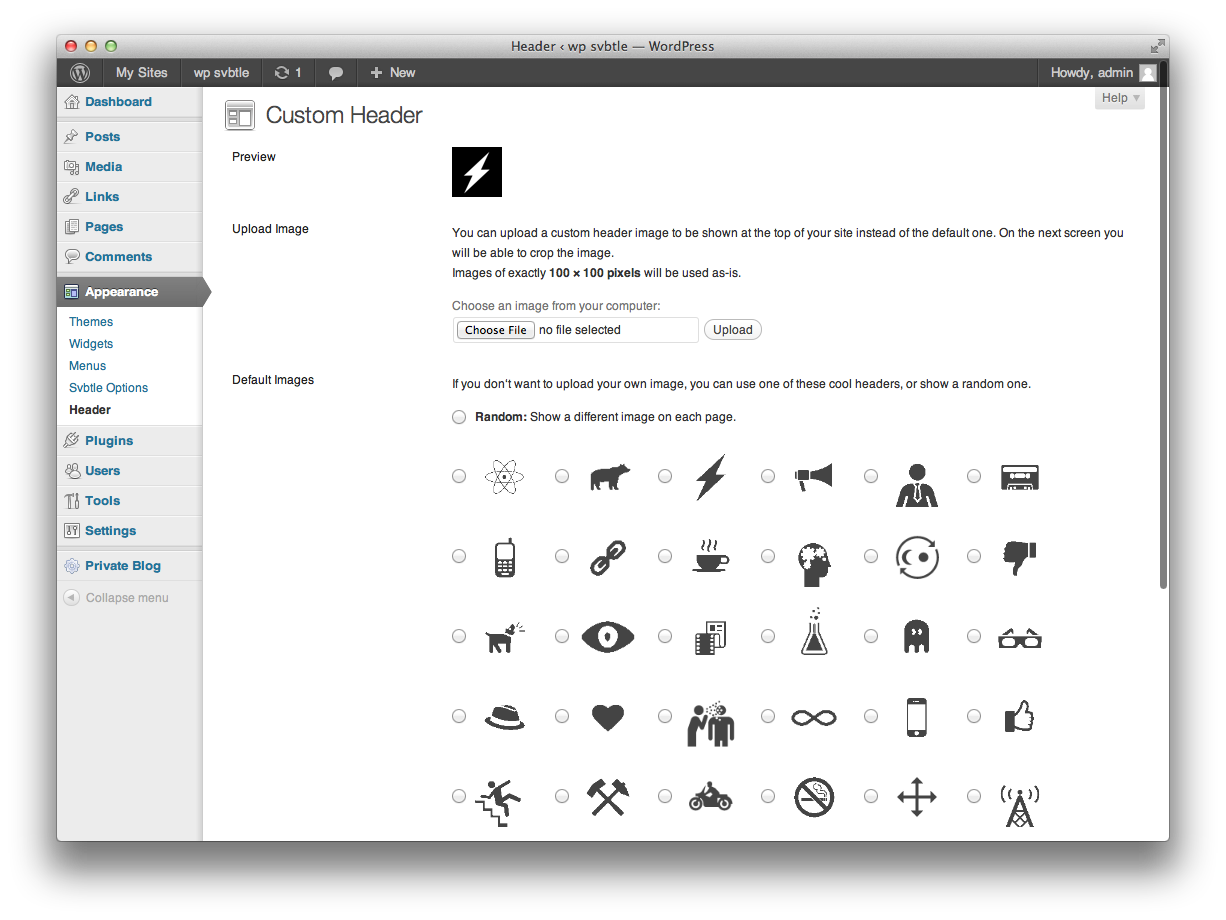1226x920 pixels.
Task: Open the comments bubble in admin bar
Action: click(x=336, y=73)
